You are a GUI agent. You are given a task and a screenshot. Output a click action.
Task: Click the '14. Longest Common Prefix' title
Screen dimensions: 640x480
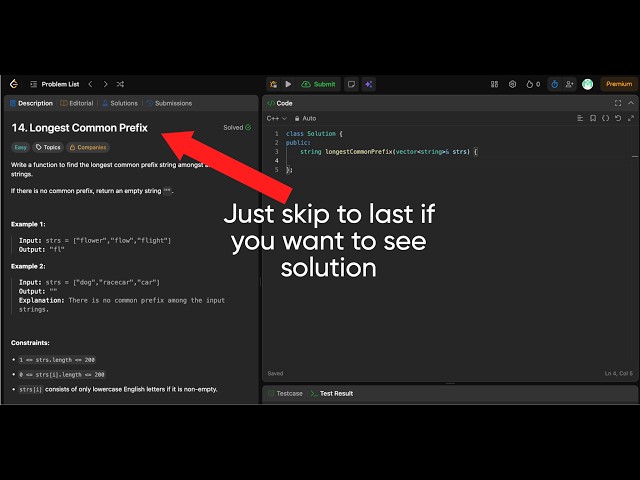coord(80,128)
